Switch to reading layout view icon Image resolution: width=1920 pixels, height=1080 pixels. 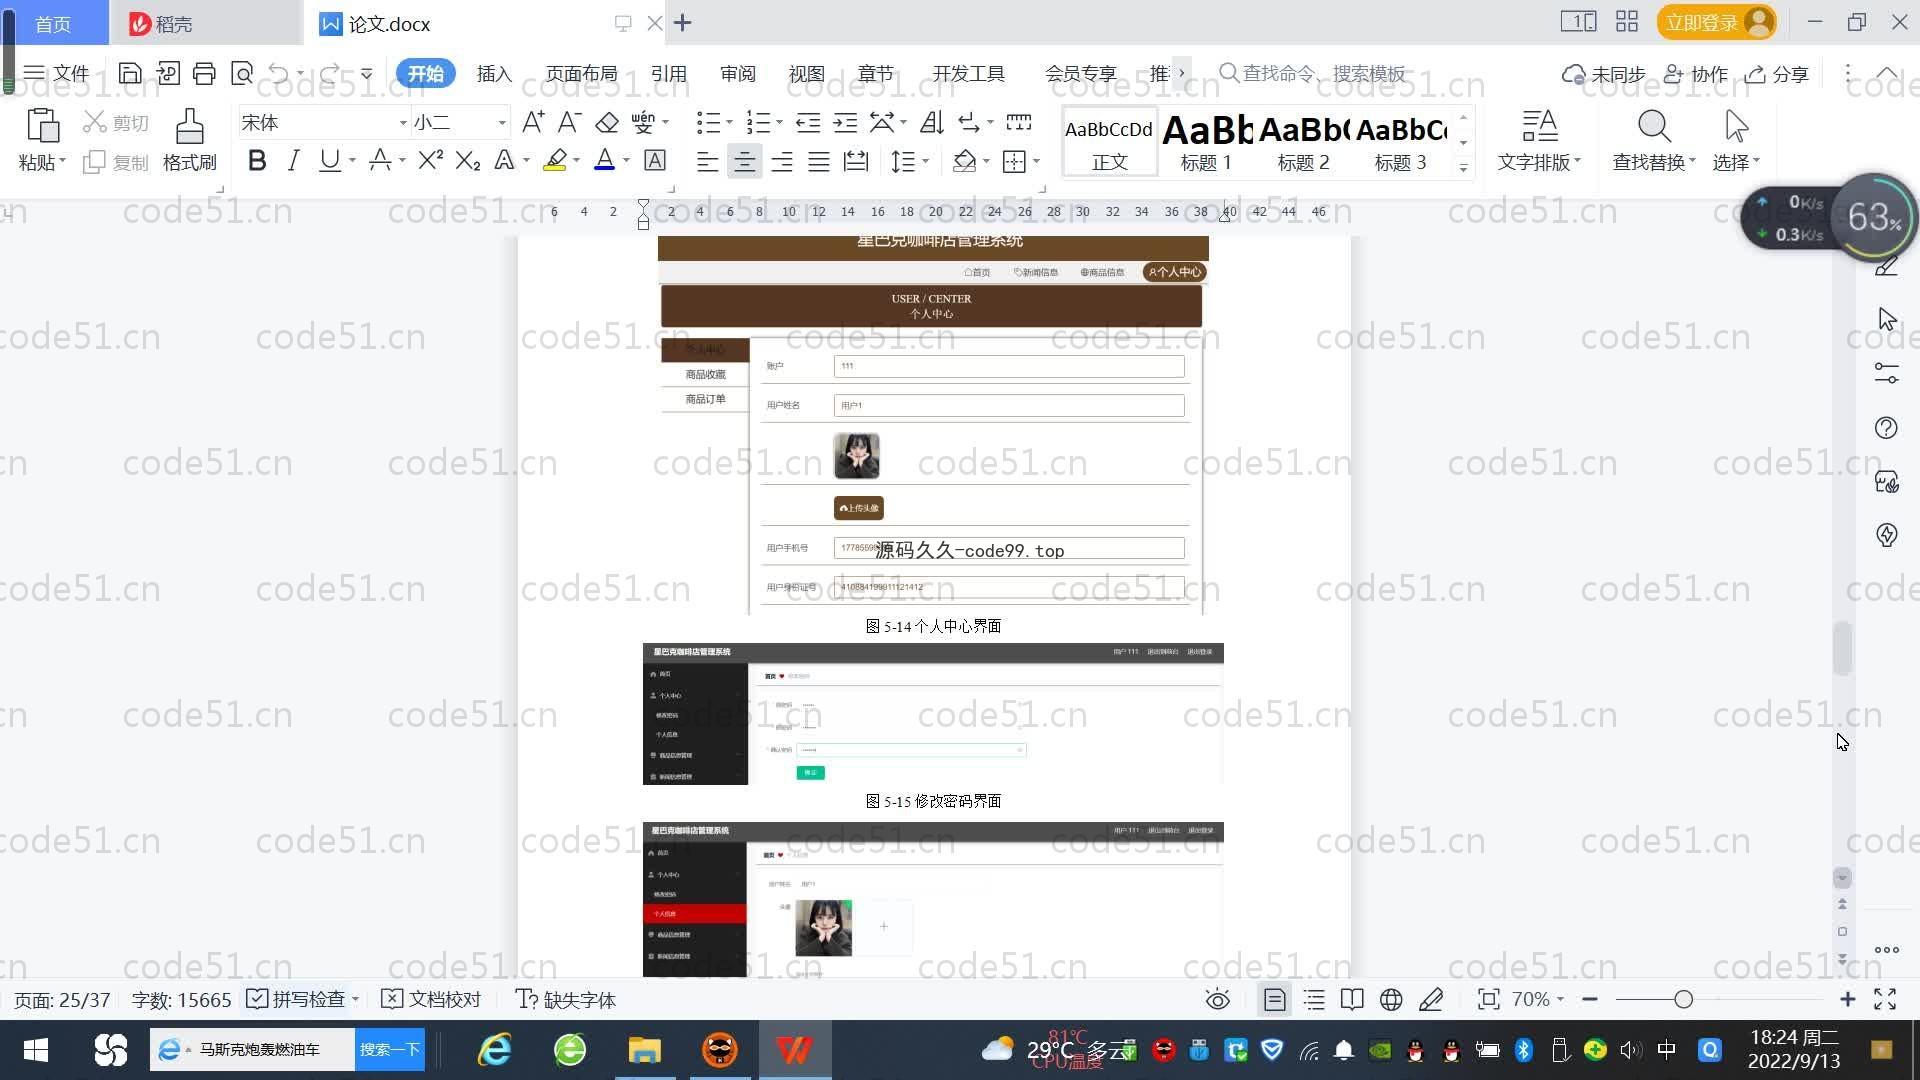pyautogui.click(x=1352, y=999)
